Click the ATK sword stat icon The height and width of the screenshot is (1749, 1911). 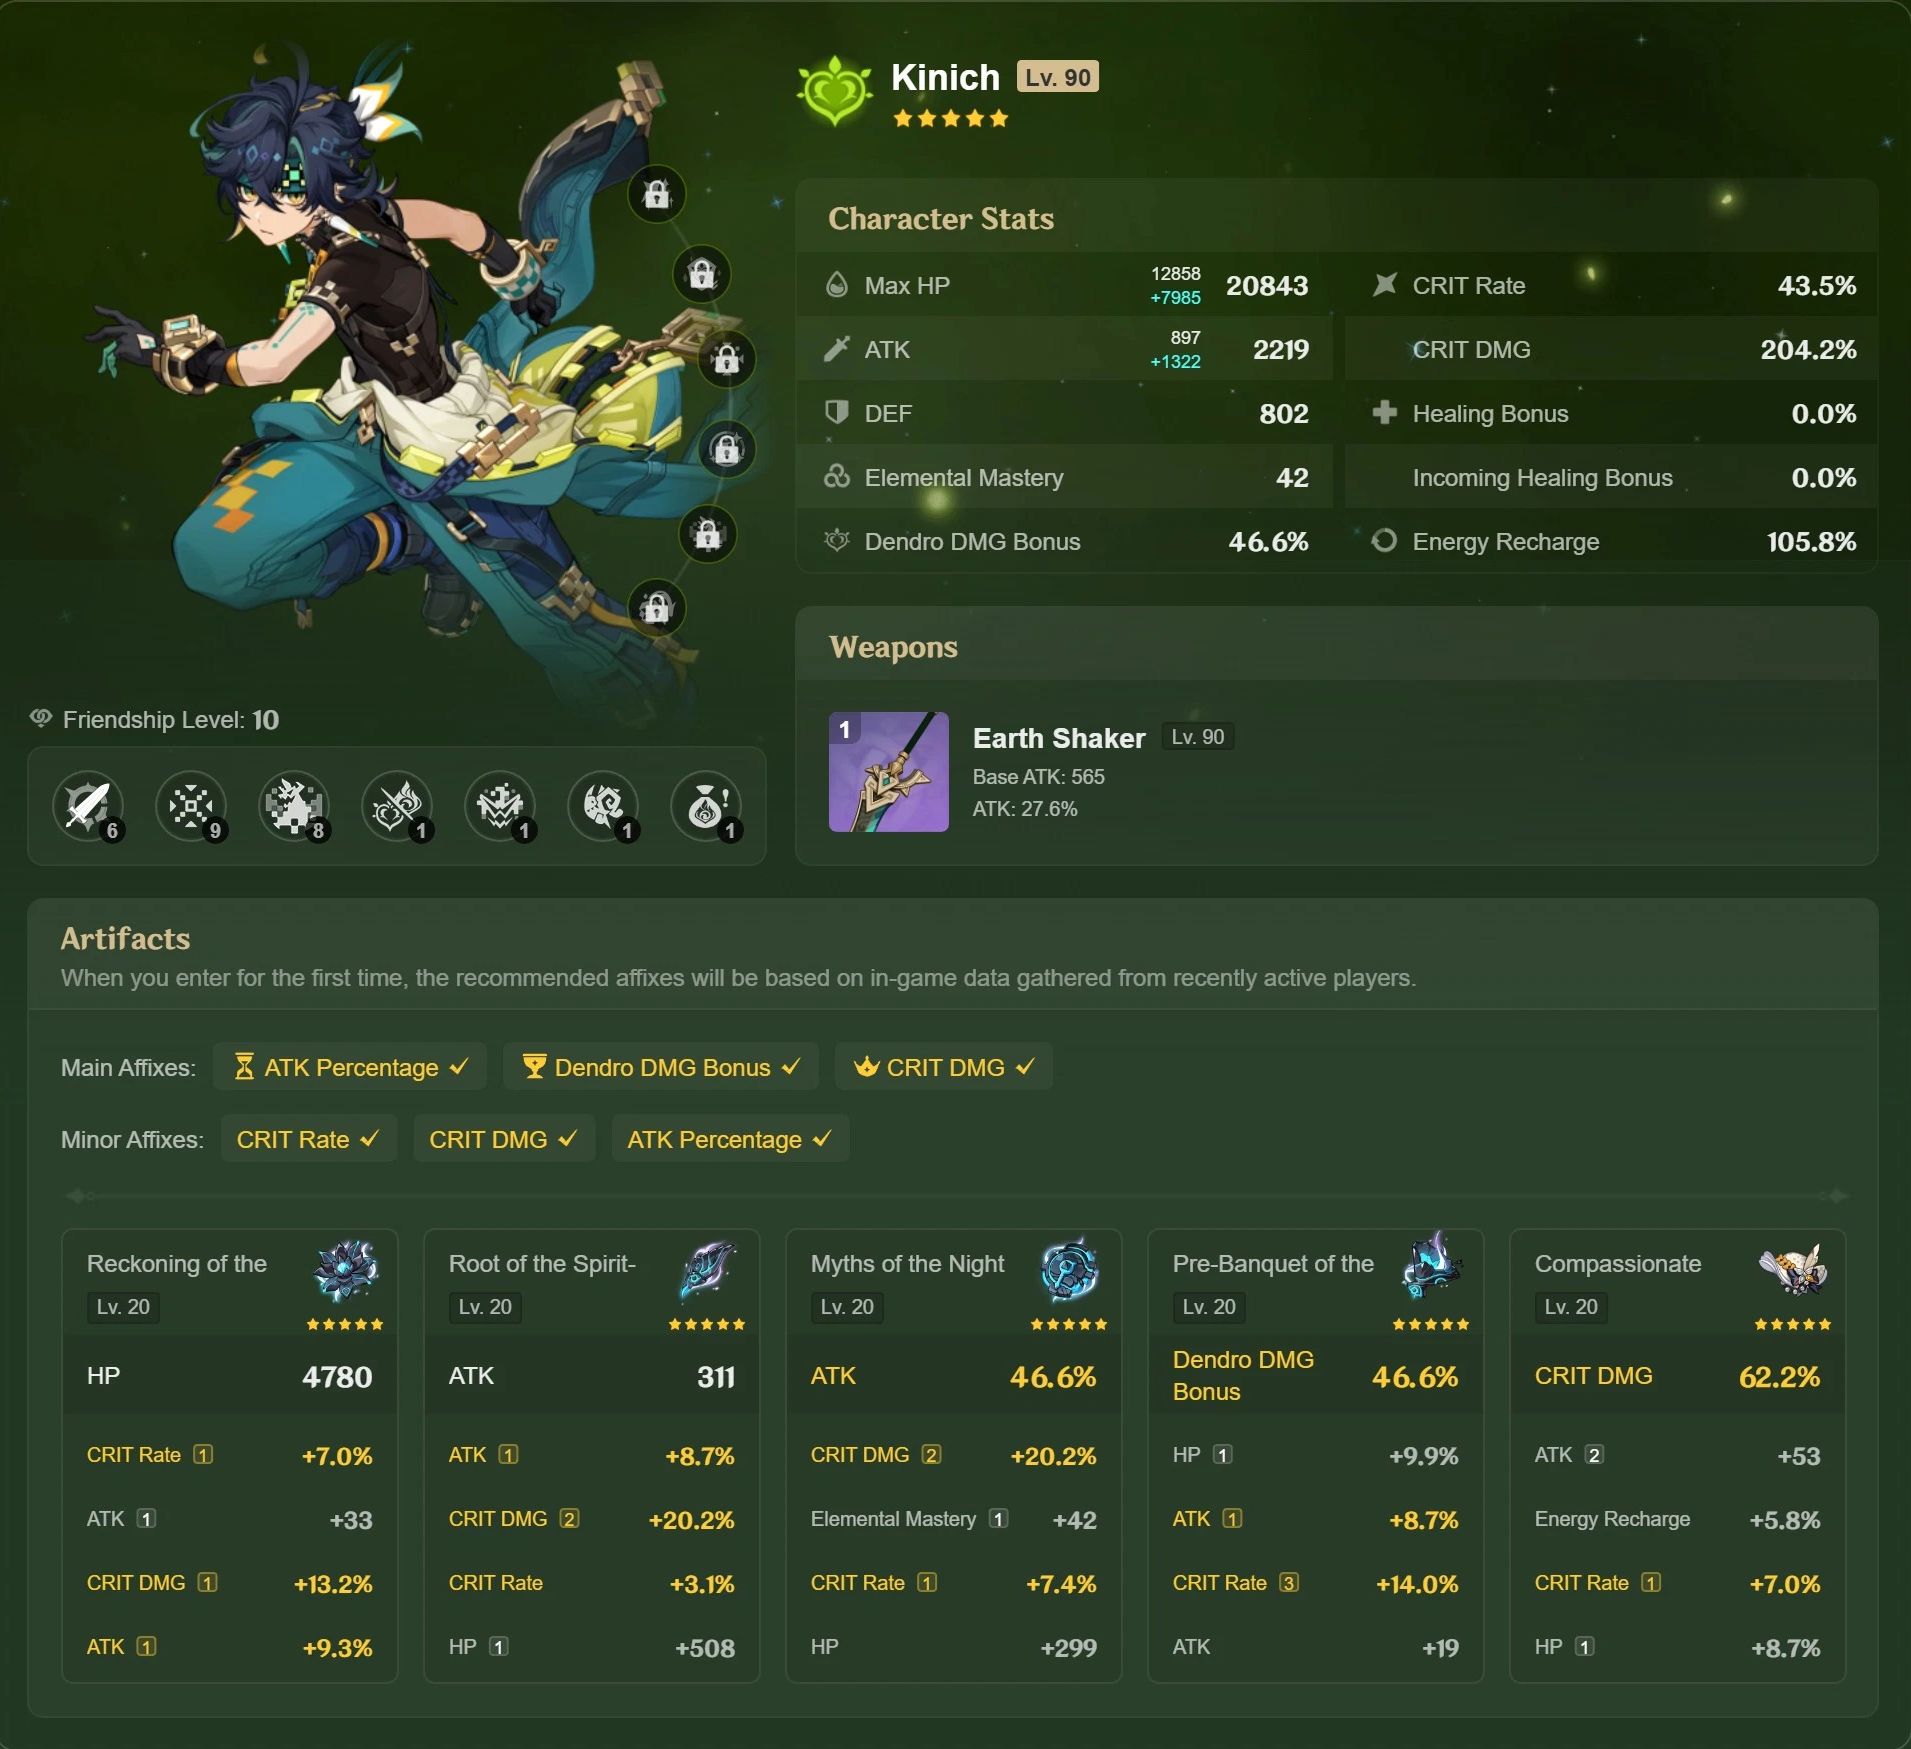point(837,349)
